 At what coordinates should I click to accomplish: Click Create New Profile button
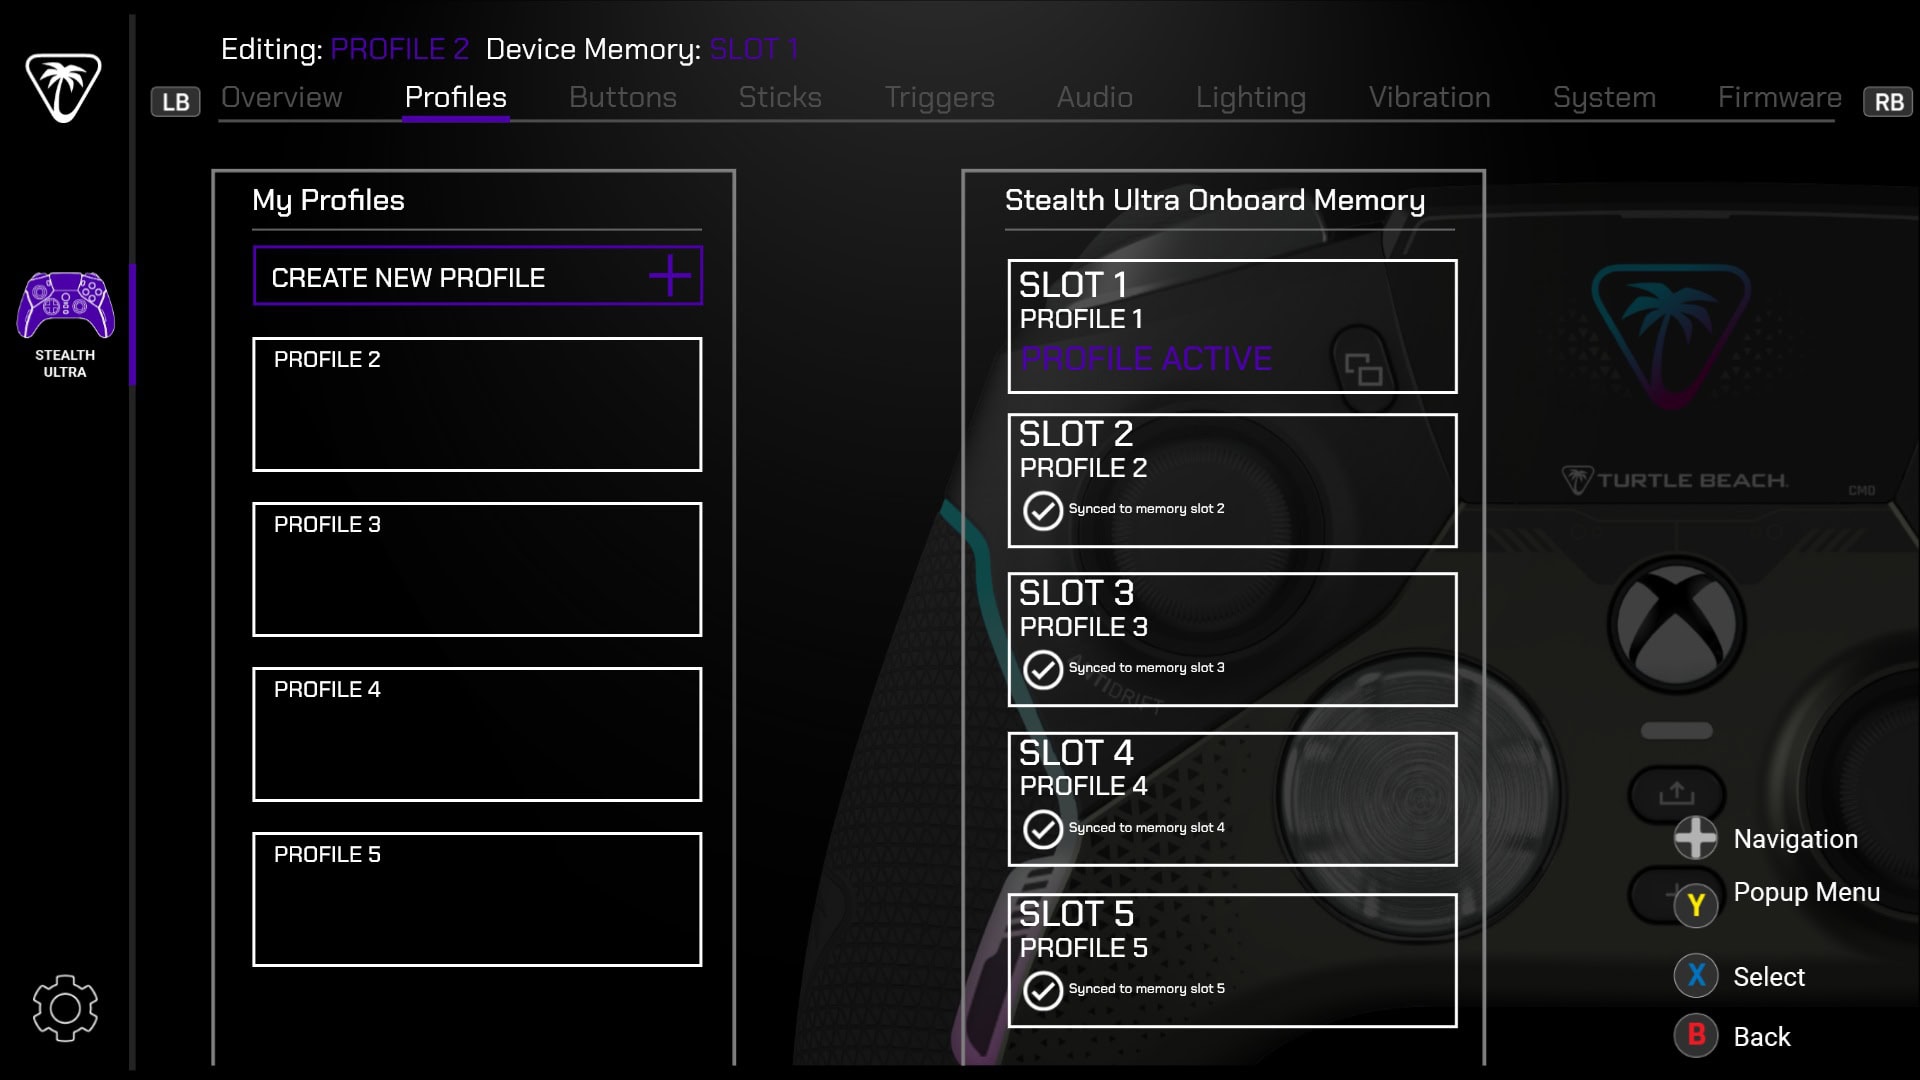(x=450, y=277)
